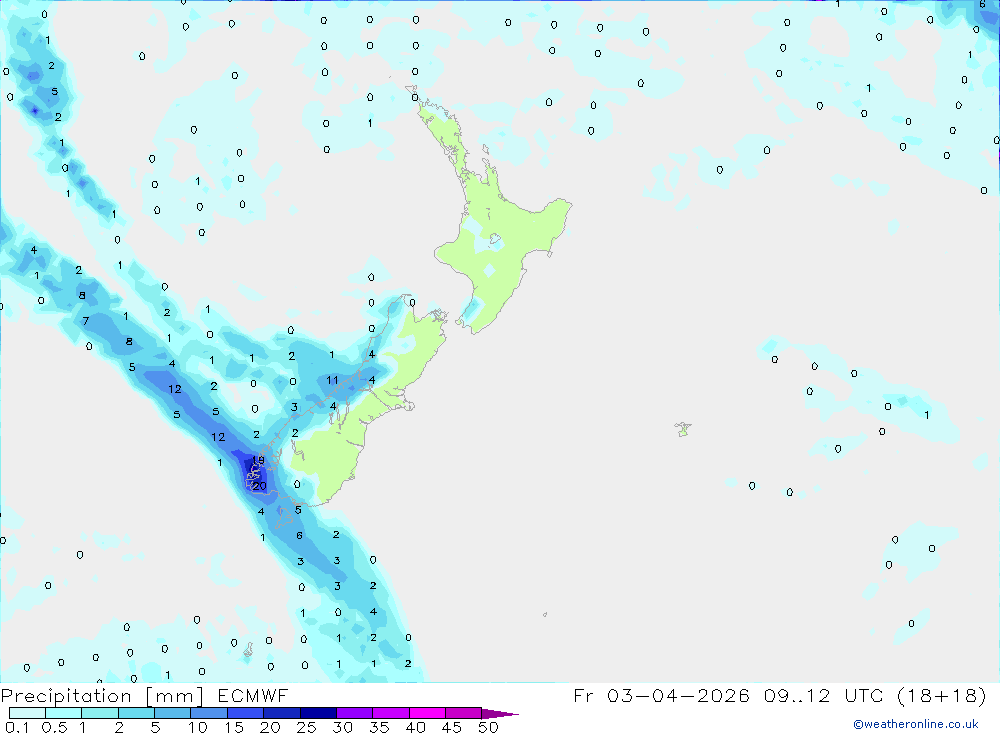The height and width of the screenshot is (733, 1000).
Task: Pick the 35–40 mm violet legend swatch
Action: [390, 713]
